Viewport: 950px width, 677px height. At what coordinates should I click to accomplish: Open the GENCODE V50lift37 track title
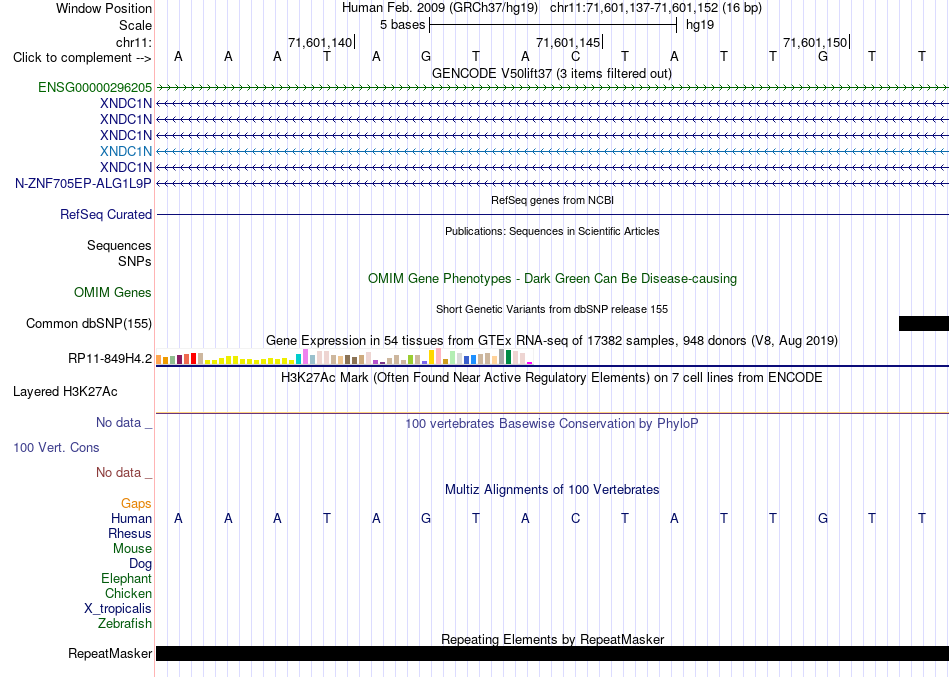click(x=551, y=73)
